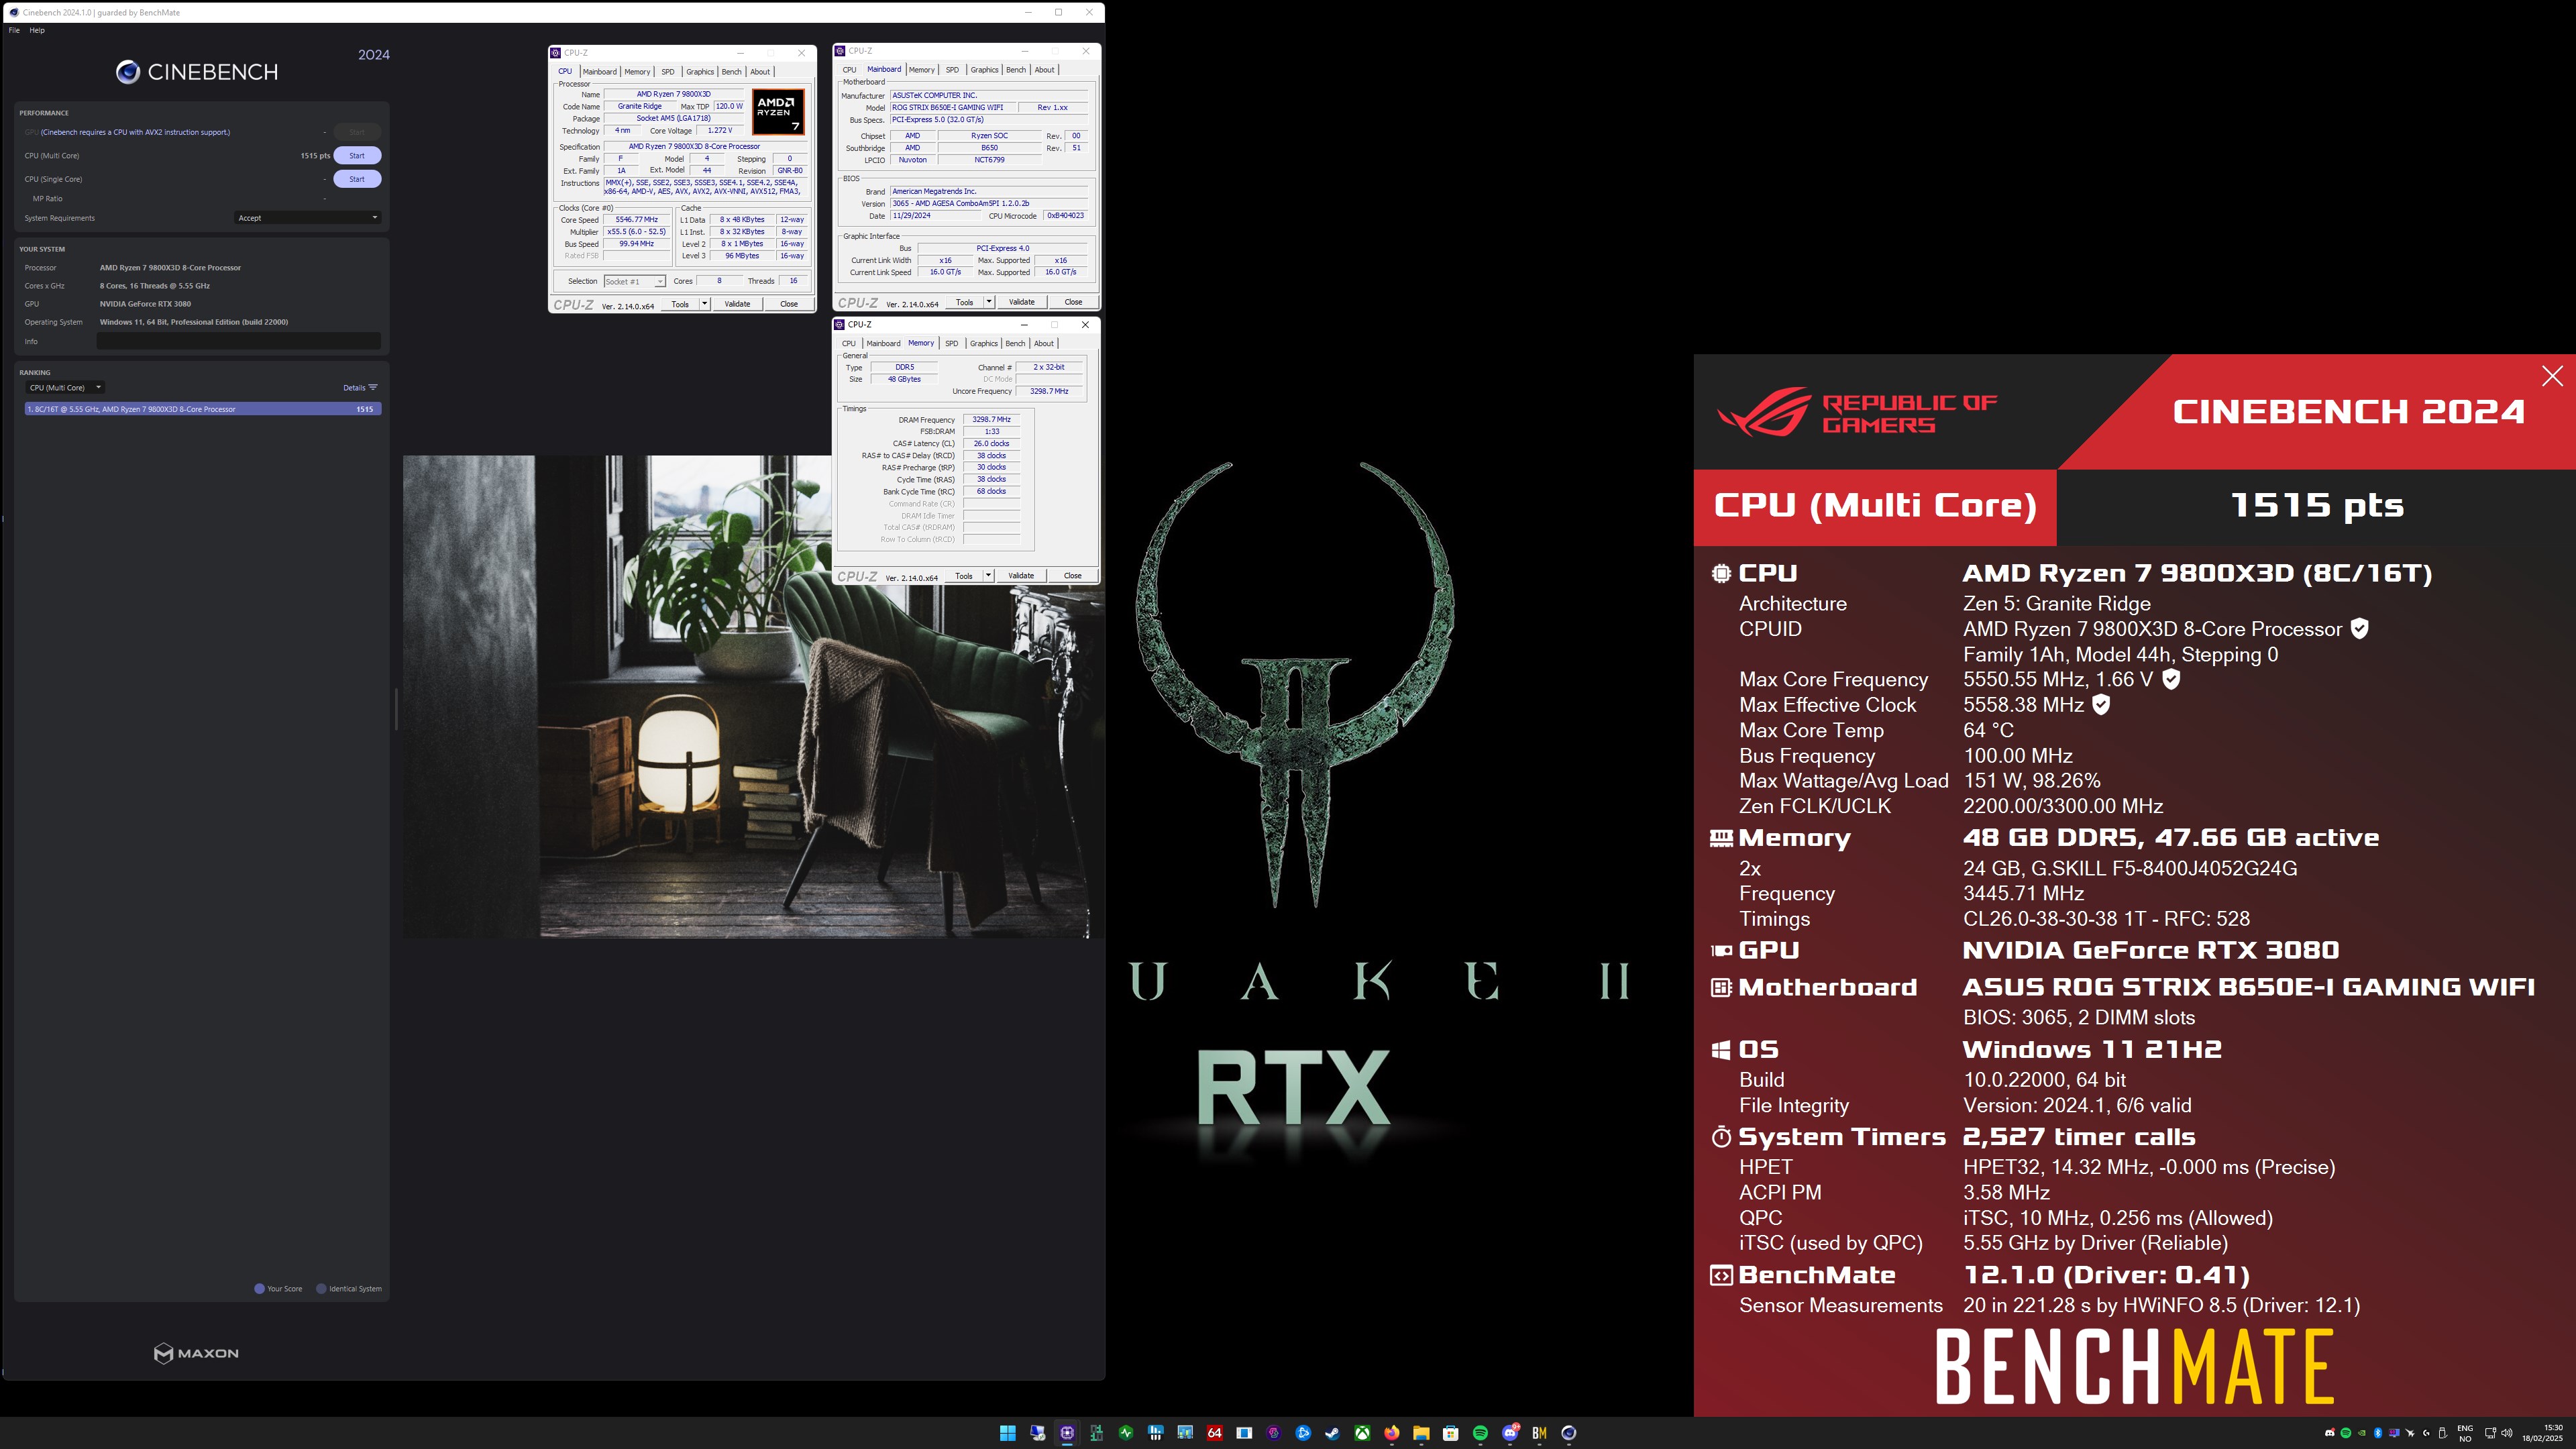Open the Socket #1 selection dropdown in CPU-Z
Image resolution: width=2576 pixels, height=1449 pixels.
635,282
